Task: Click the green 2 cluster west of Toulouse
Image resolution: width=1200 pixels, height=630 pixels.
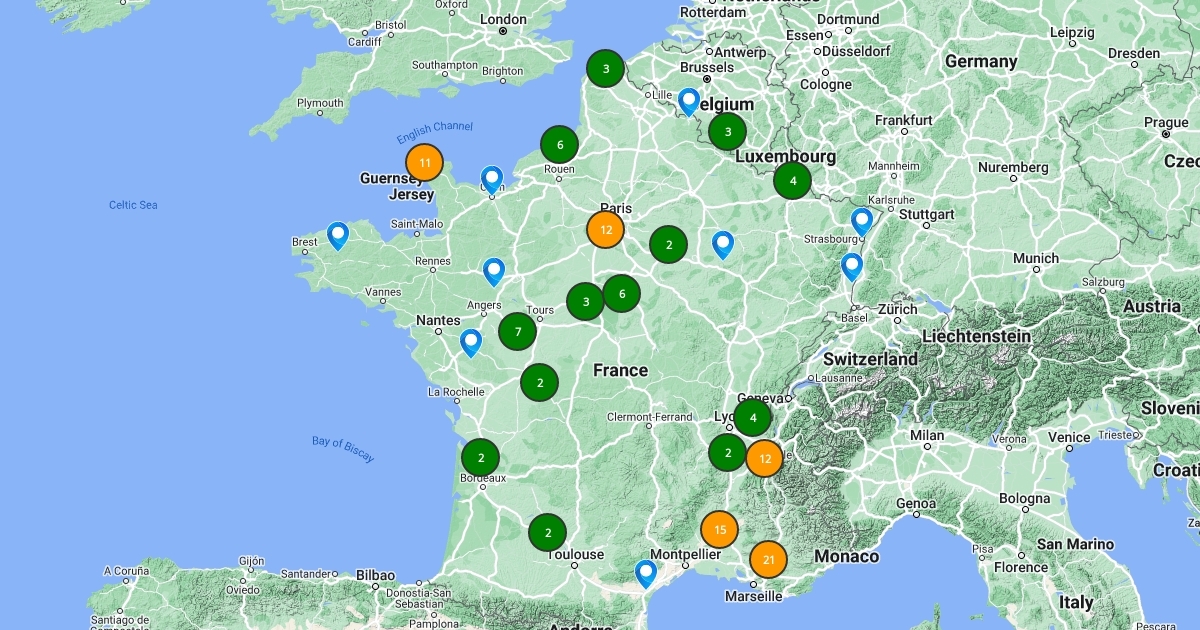Action: click(x=547, y=532)
